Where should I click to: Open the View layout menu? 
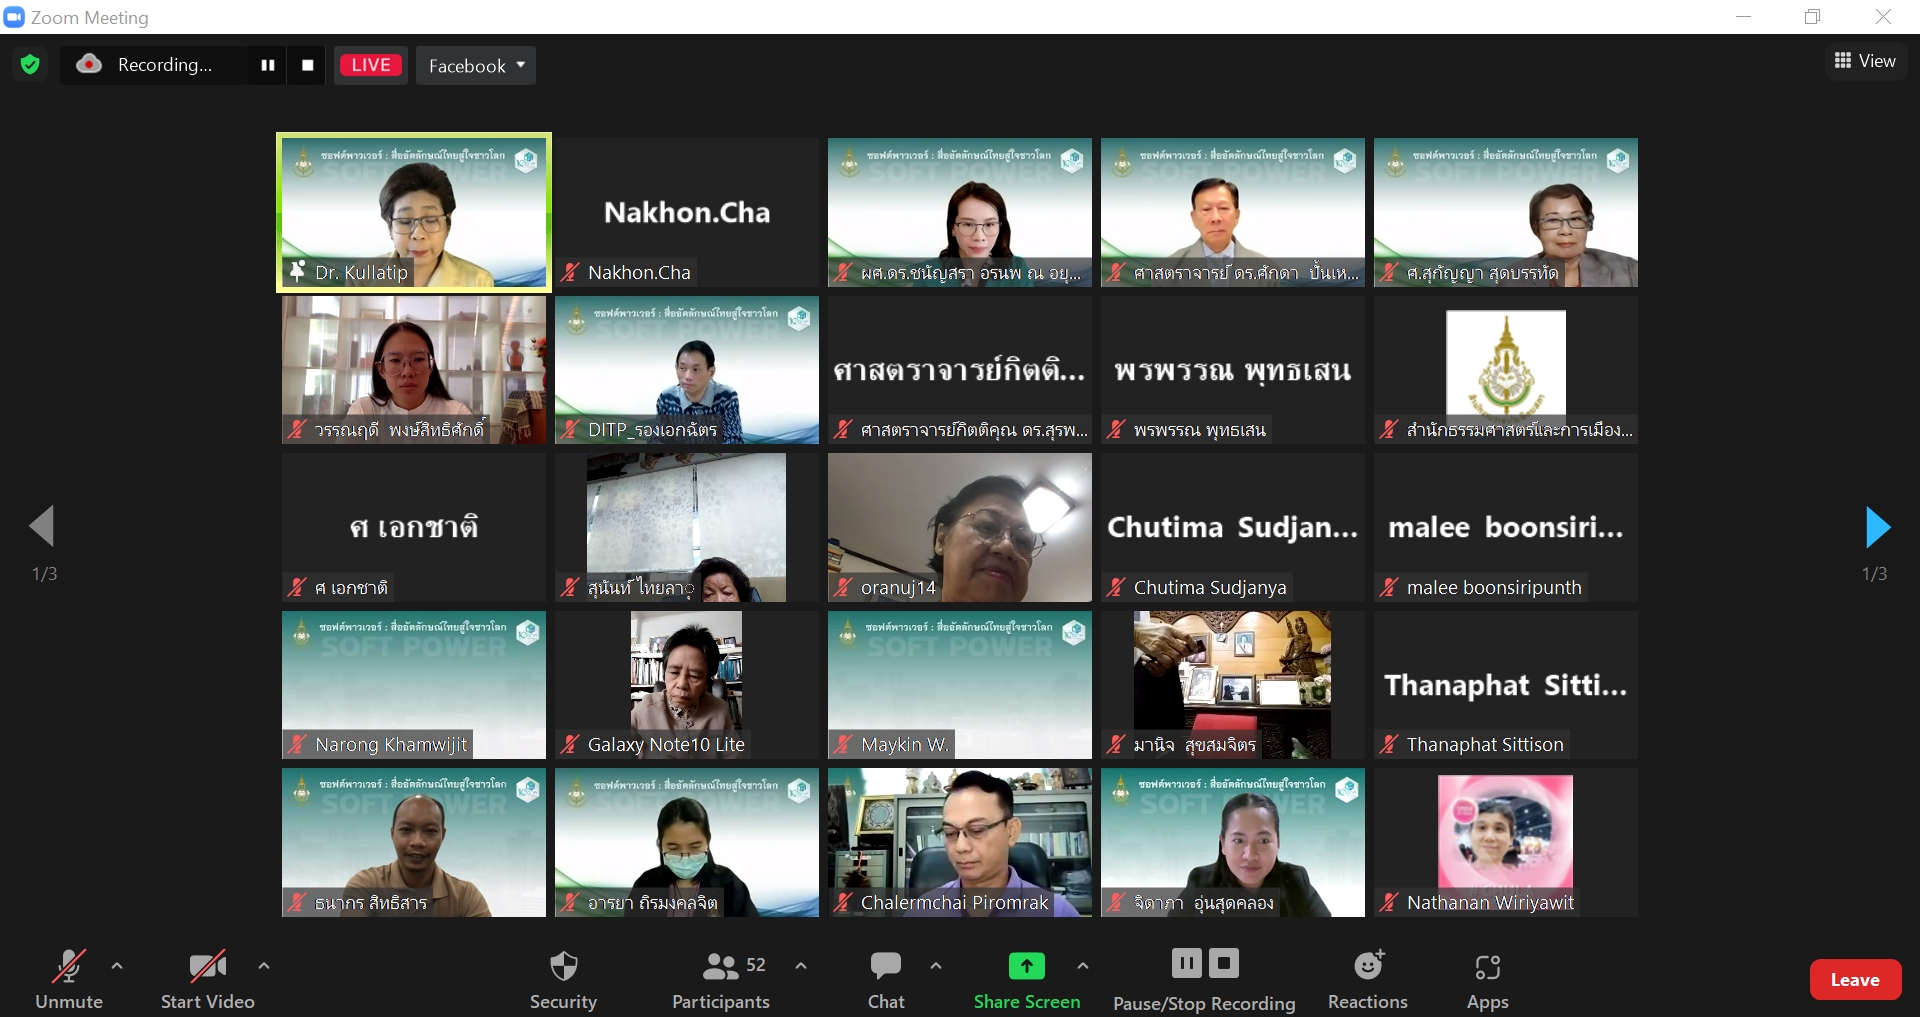point(1865,61)
